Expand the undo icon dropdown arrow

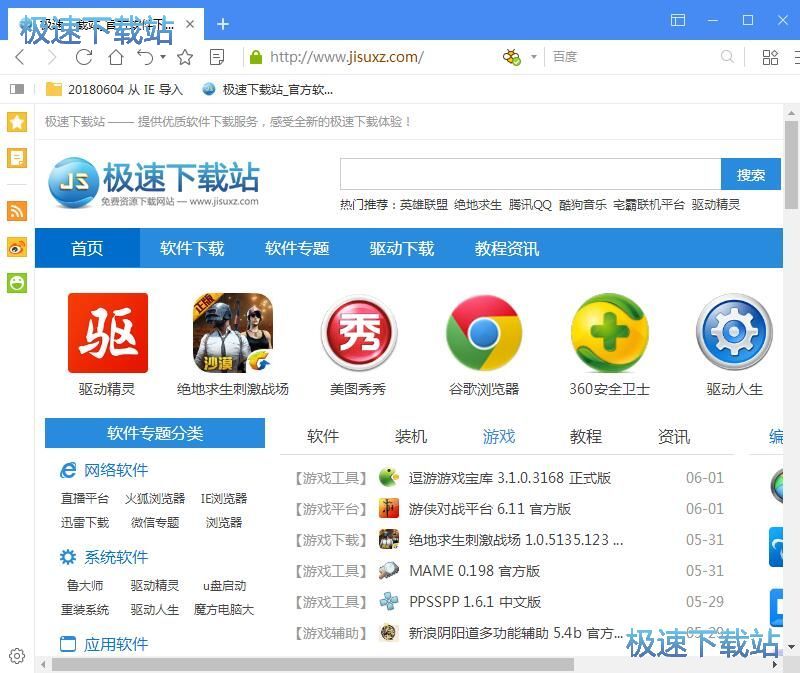[163, 57]
